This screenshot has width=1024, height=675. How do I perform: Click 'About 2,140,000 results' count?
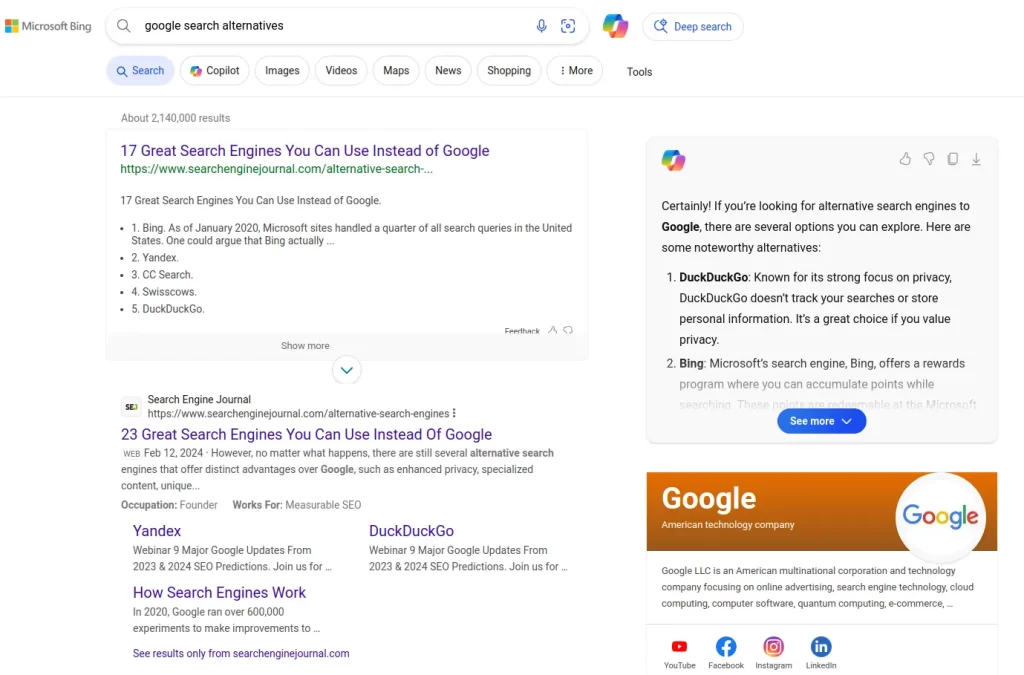(176, 118)
